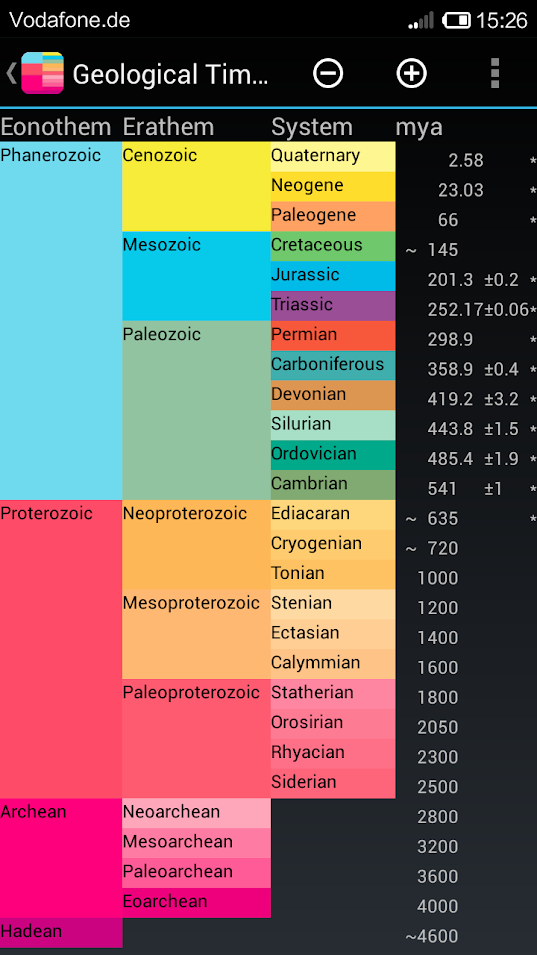Tap the Eonothem column header
The width and height of the screenshot is (537, 955).
(x=56, y=127)
